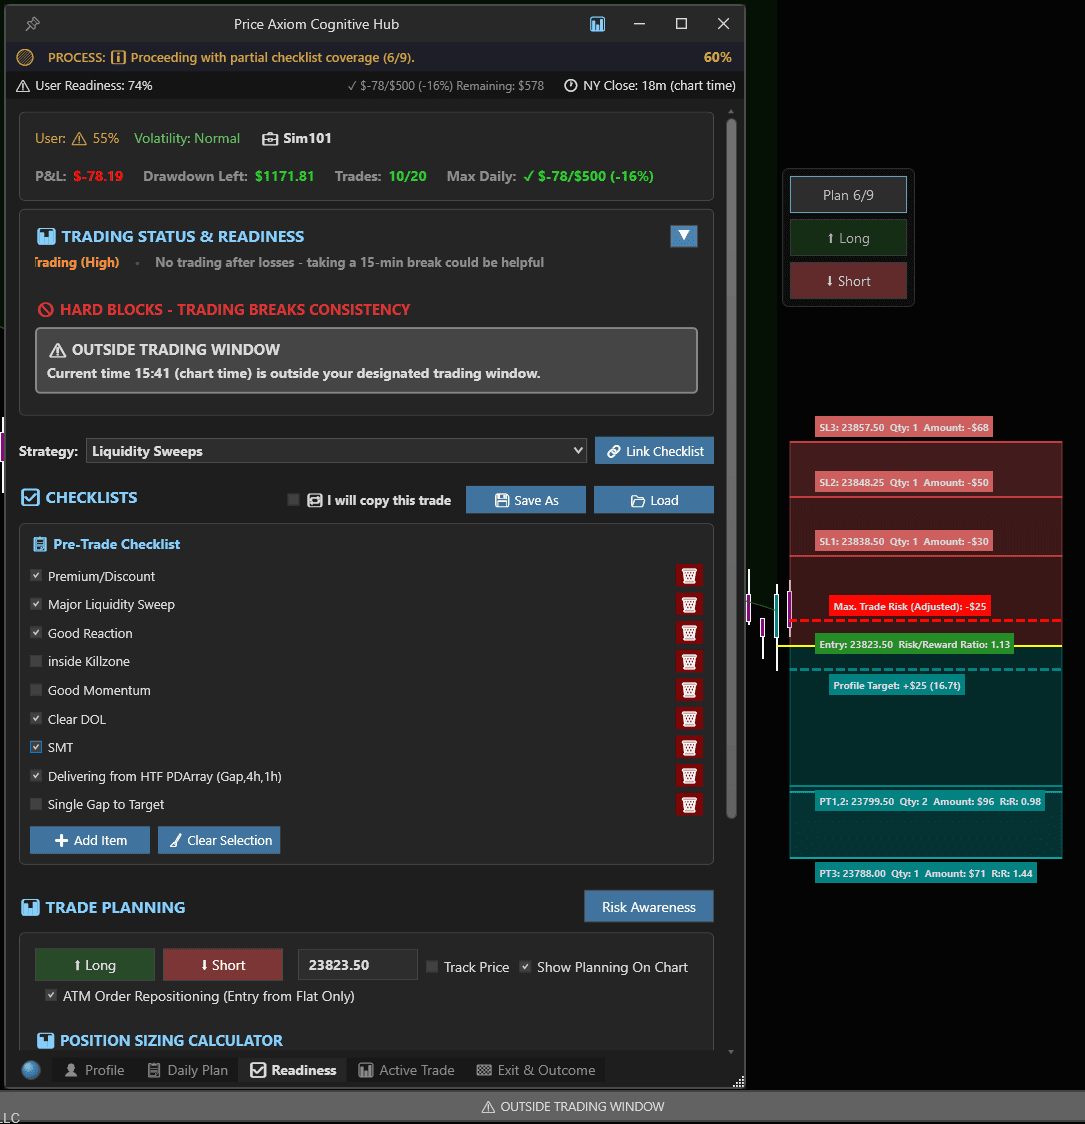This screenshot has width=1085, height=1124.
Task: Click the trash icon beside Clear DOL
Action: 689,718
